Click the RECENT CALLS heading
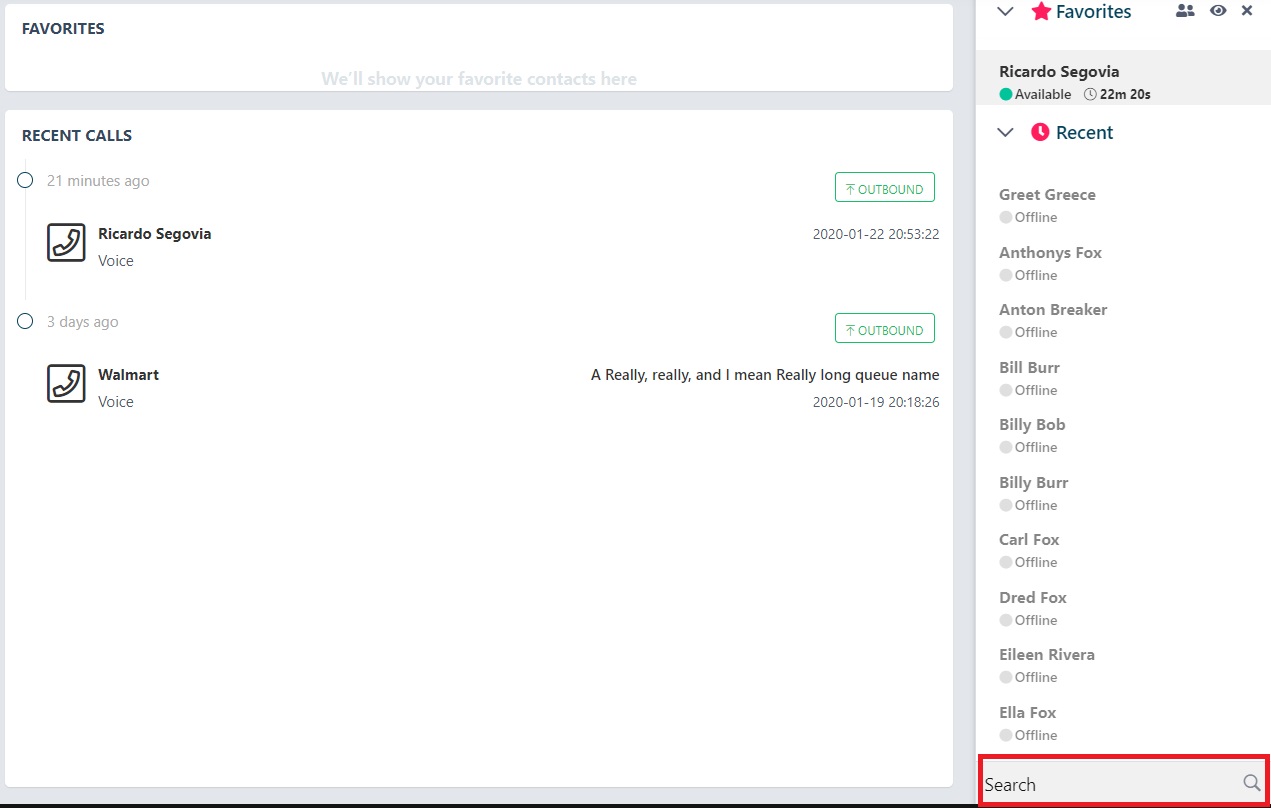This screenshot has width=1271, height=808. tap(77, 135)
